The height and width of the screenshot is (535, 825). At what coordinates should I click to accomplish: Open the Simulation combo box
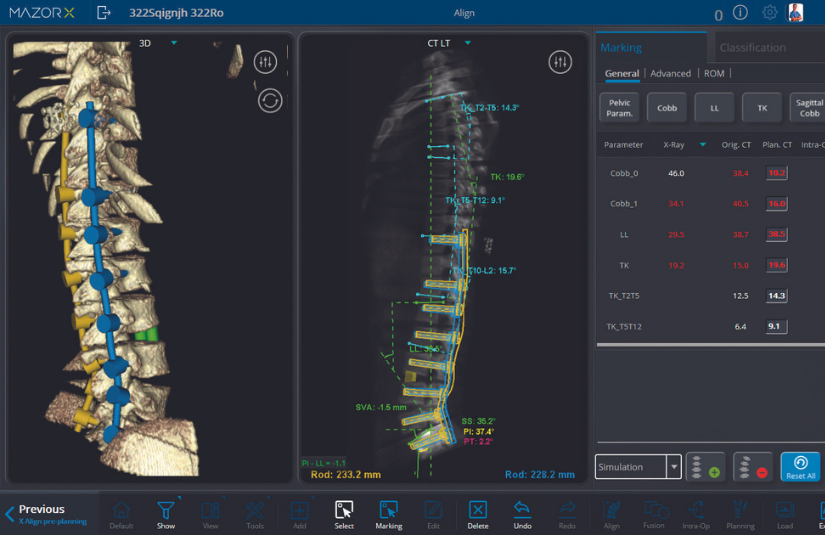(x=638, y=467)
